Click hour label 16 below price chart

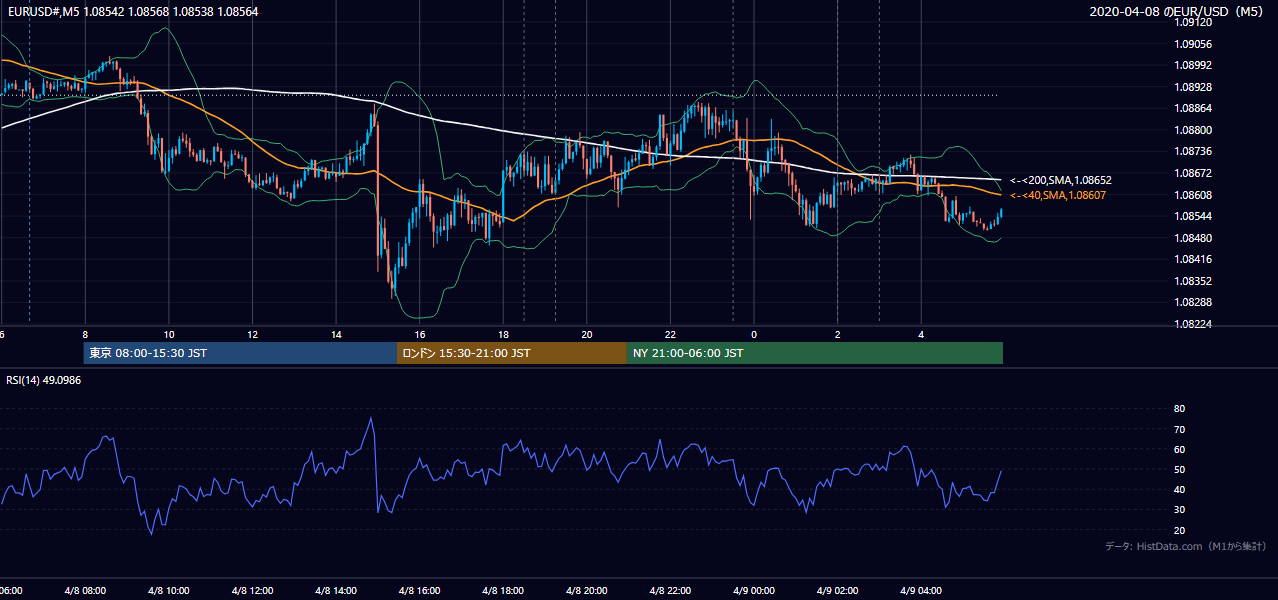420,335
